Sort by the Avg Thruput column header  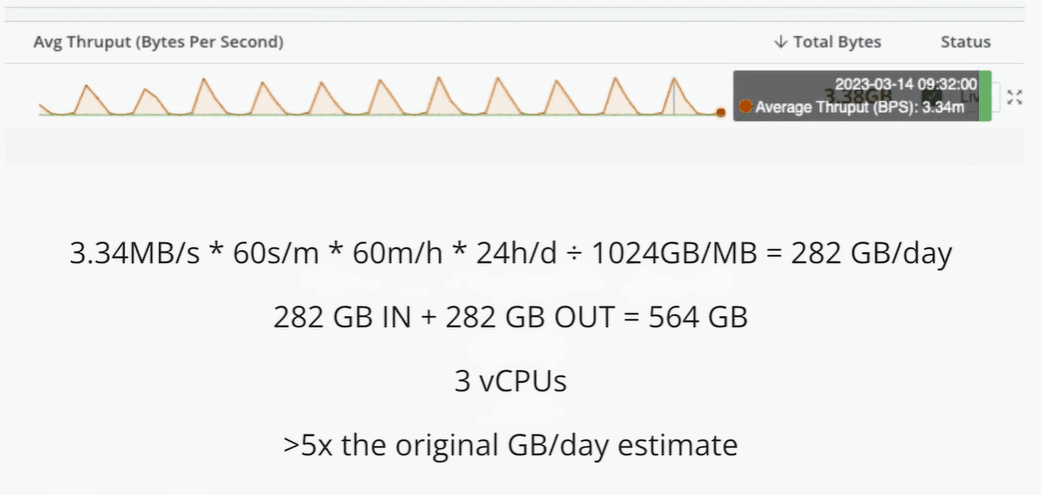[x=158, y=42]
